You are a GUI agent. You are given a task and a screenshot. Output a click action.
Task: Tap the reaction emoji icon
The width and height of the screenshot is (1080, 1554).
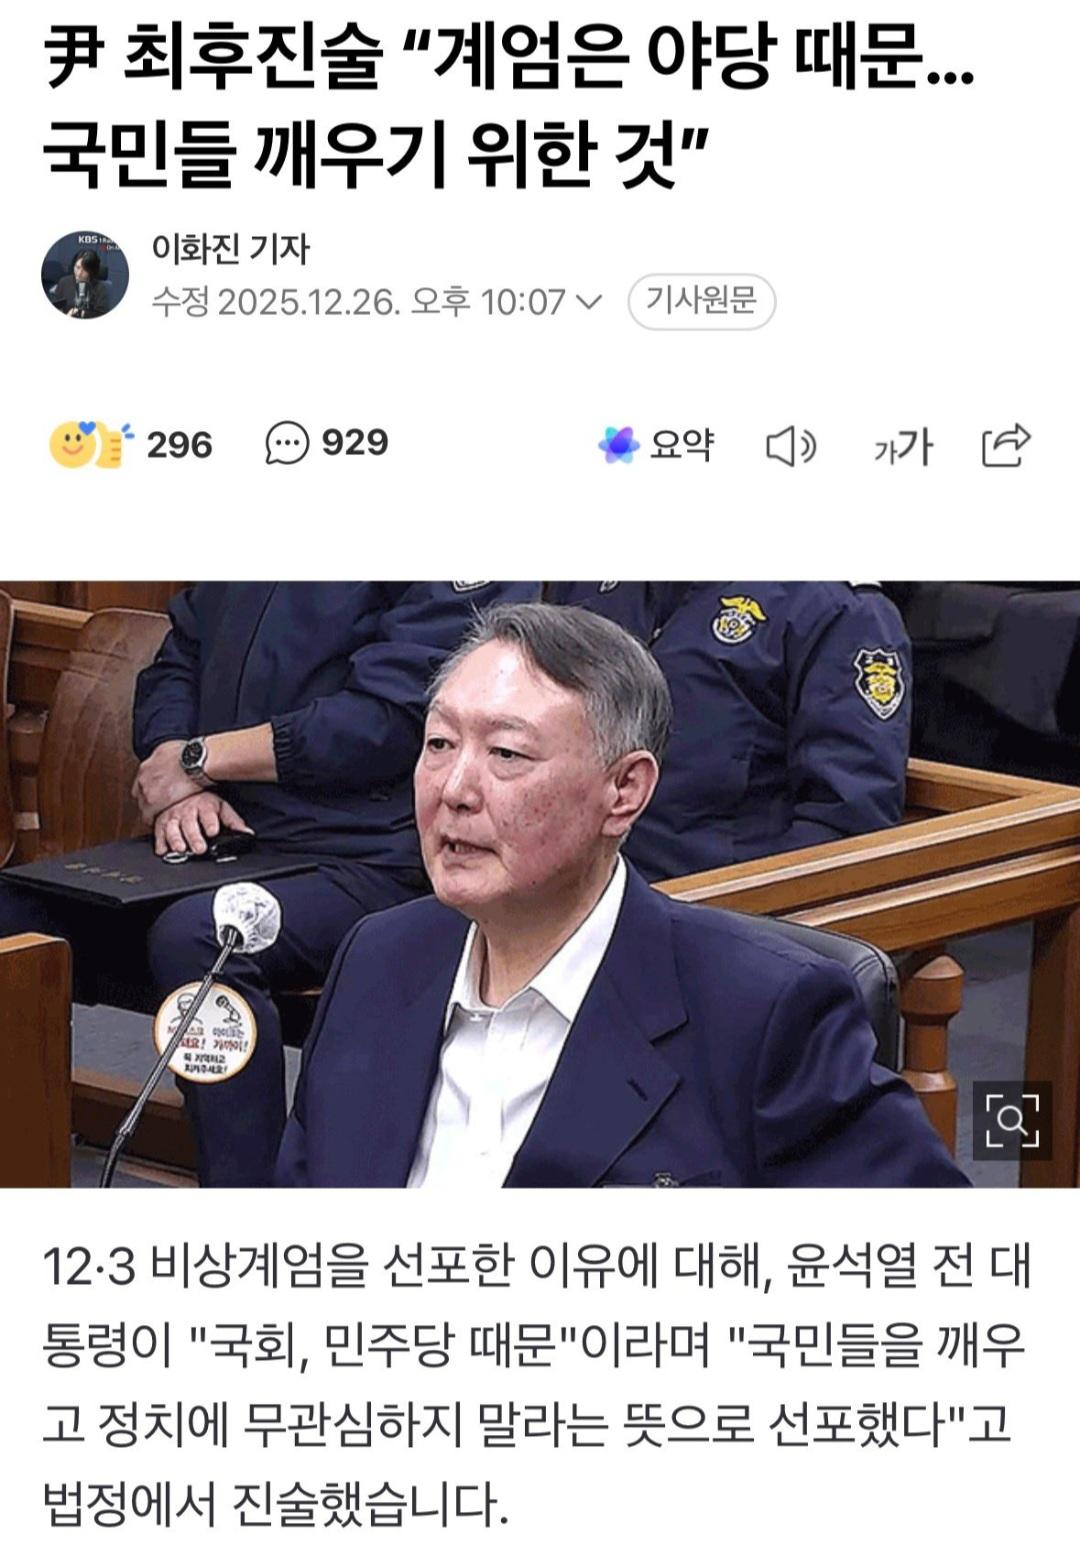tap(90, 444)
